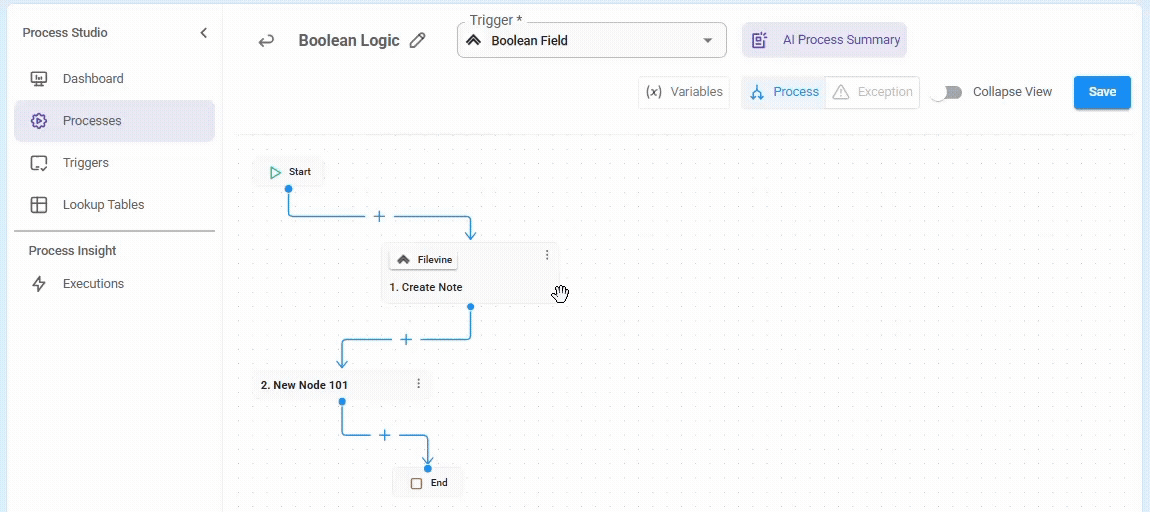Select the End node on the canvas

[428, 483]
